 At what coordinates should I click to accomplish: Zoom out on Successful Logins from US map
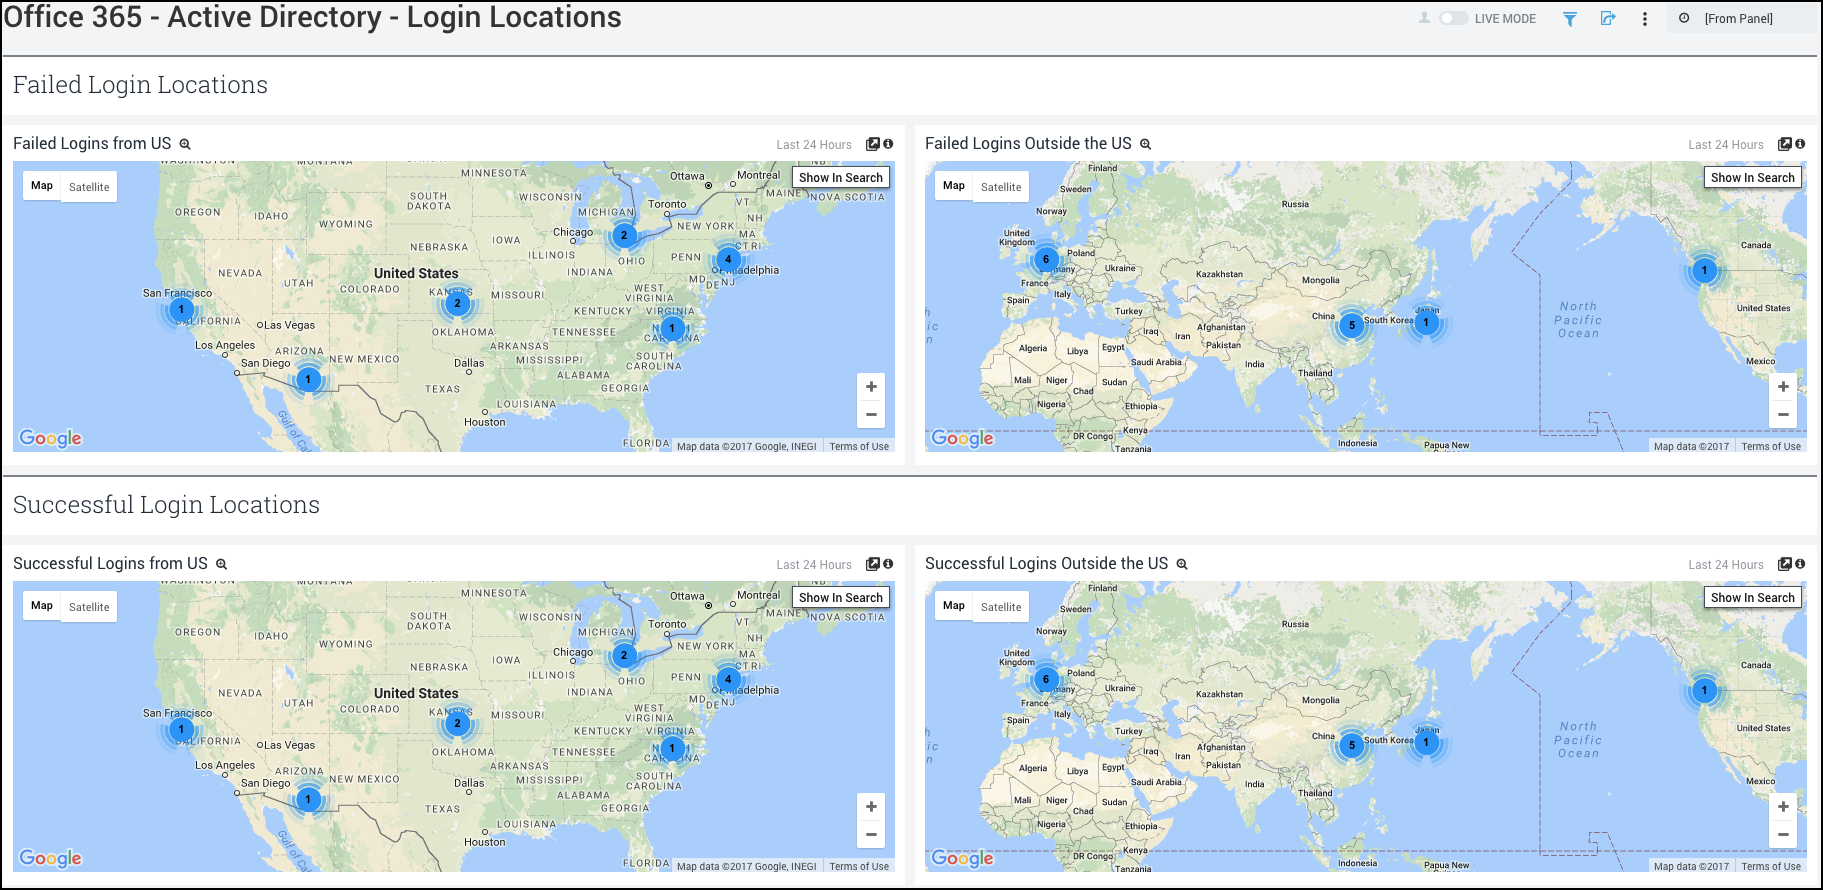871,834
